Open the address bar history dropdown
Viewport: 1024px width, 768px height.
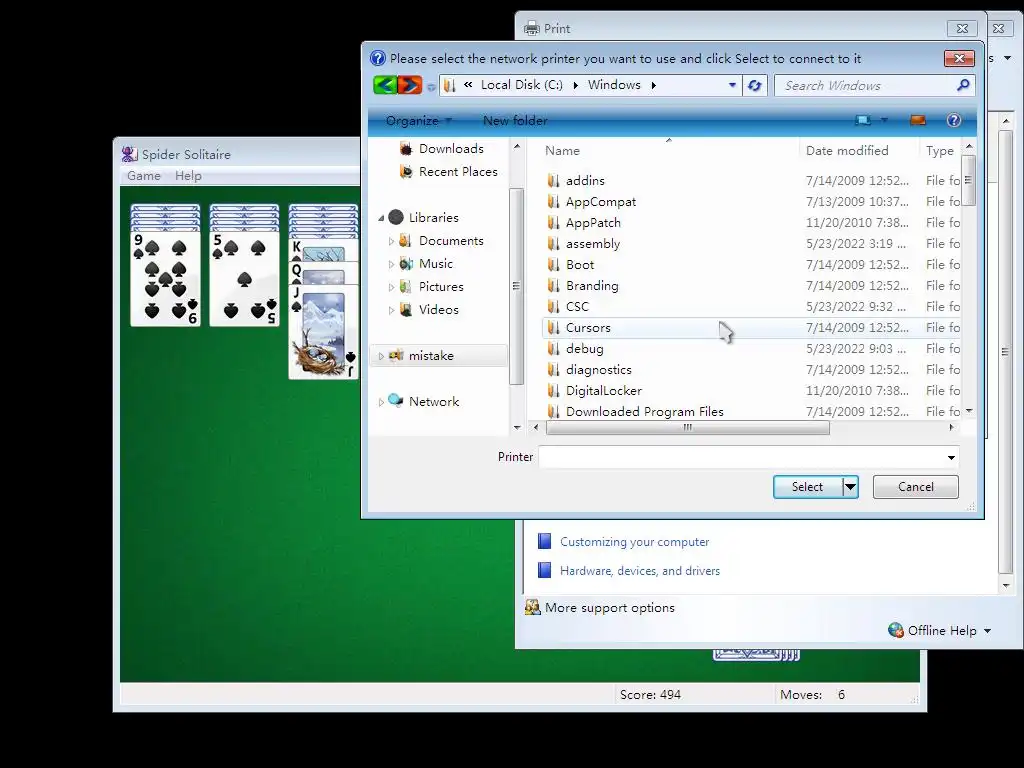(732, 86)
